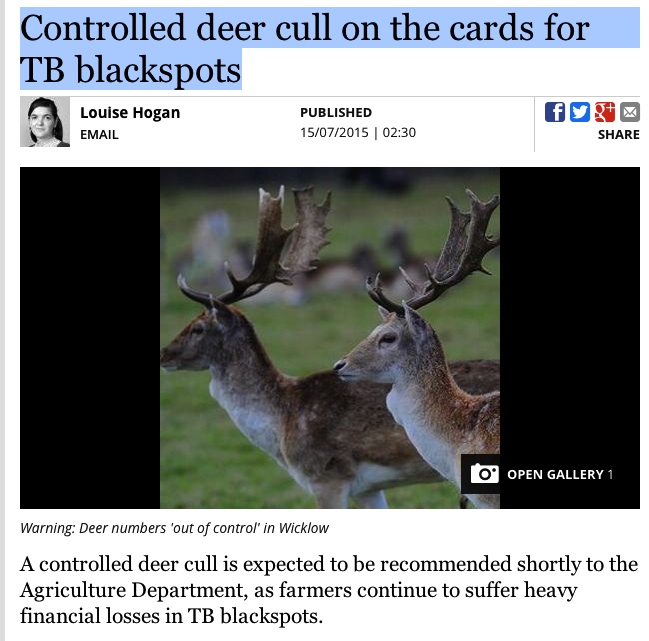This screenshot has width=649, height=641.
Task: Click the SHARE label
Action: pyautogui.click(x=618, y=134)
